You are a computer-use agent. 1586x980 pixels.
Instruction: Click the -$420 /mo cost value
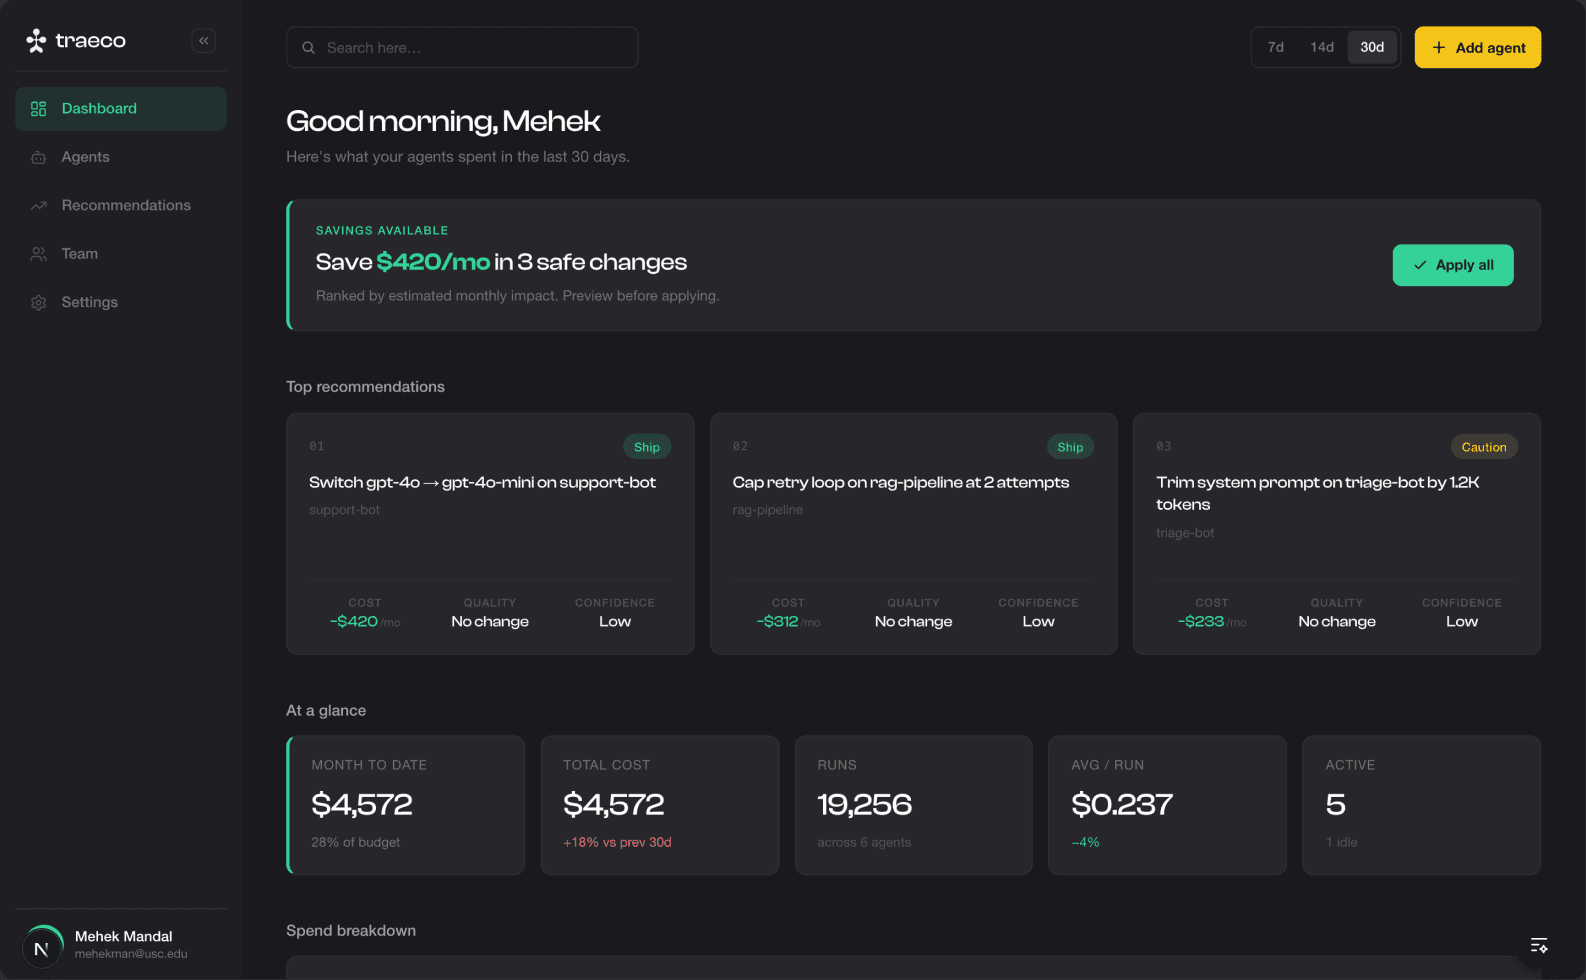[x=365, y=622]
